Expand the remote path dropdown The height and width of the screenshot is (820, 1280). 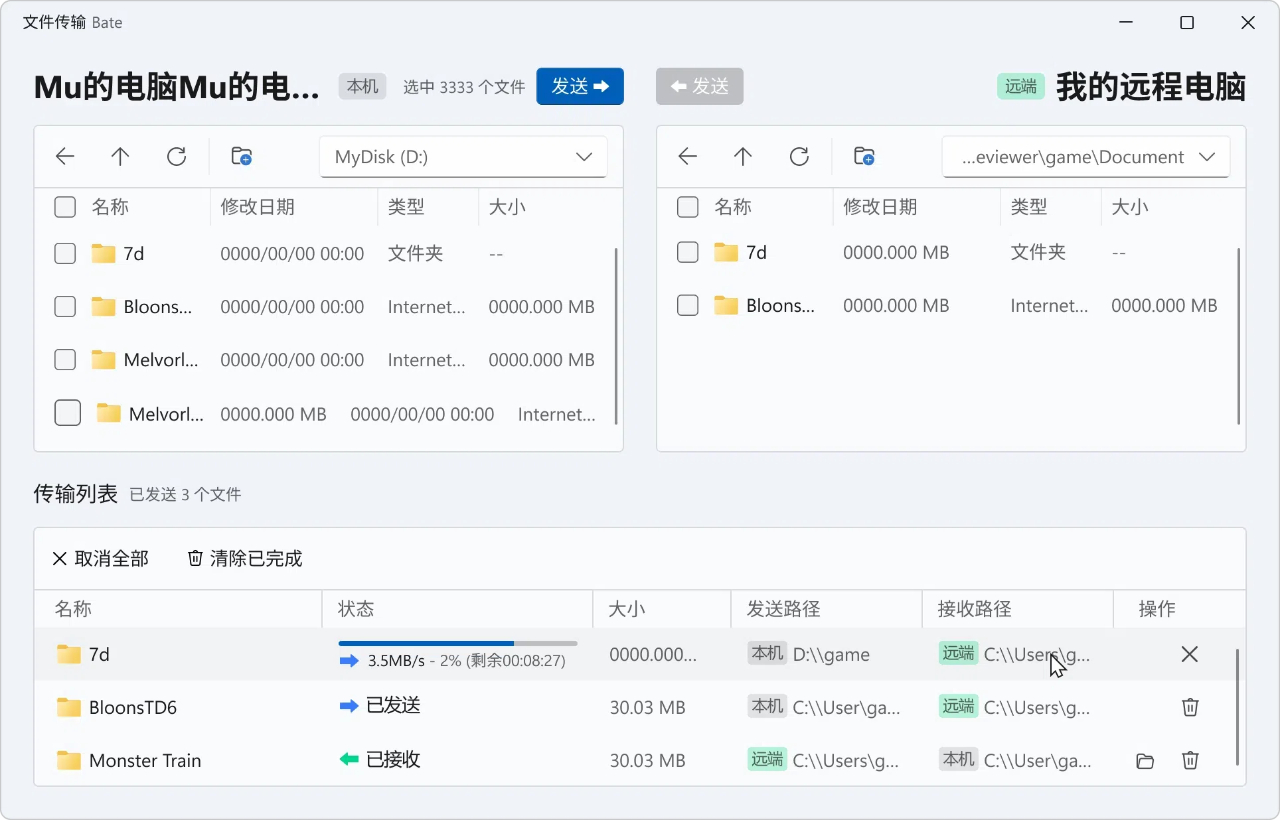coord(1086,156)
